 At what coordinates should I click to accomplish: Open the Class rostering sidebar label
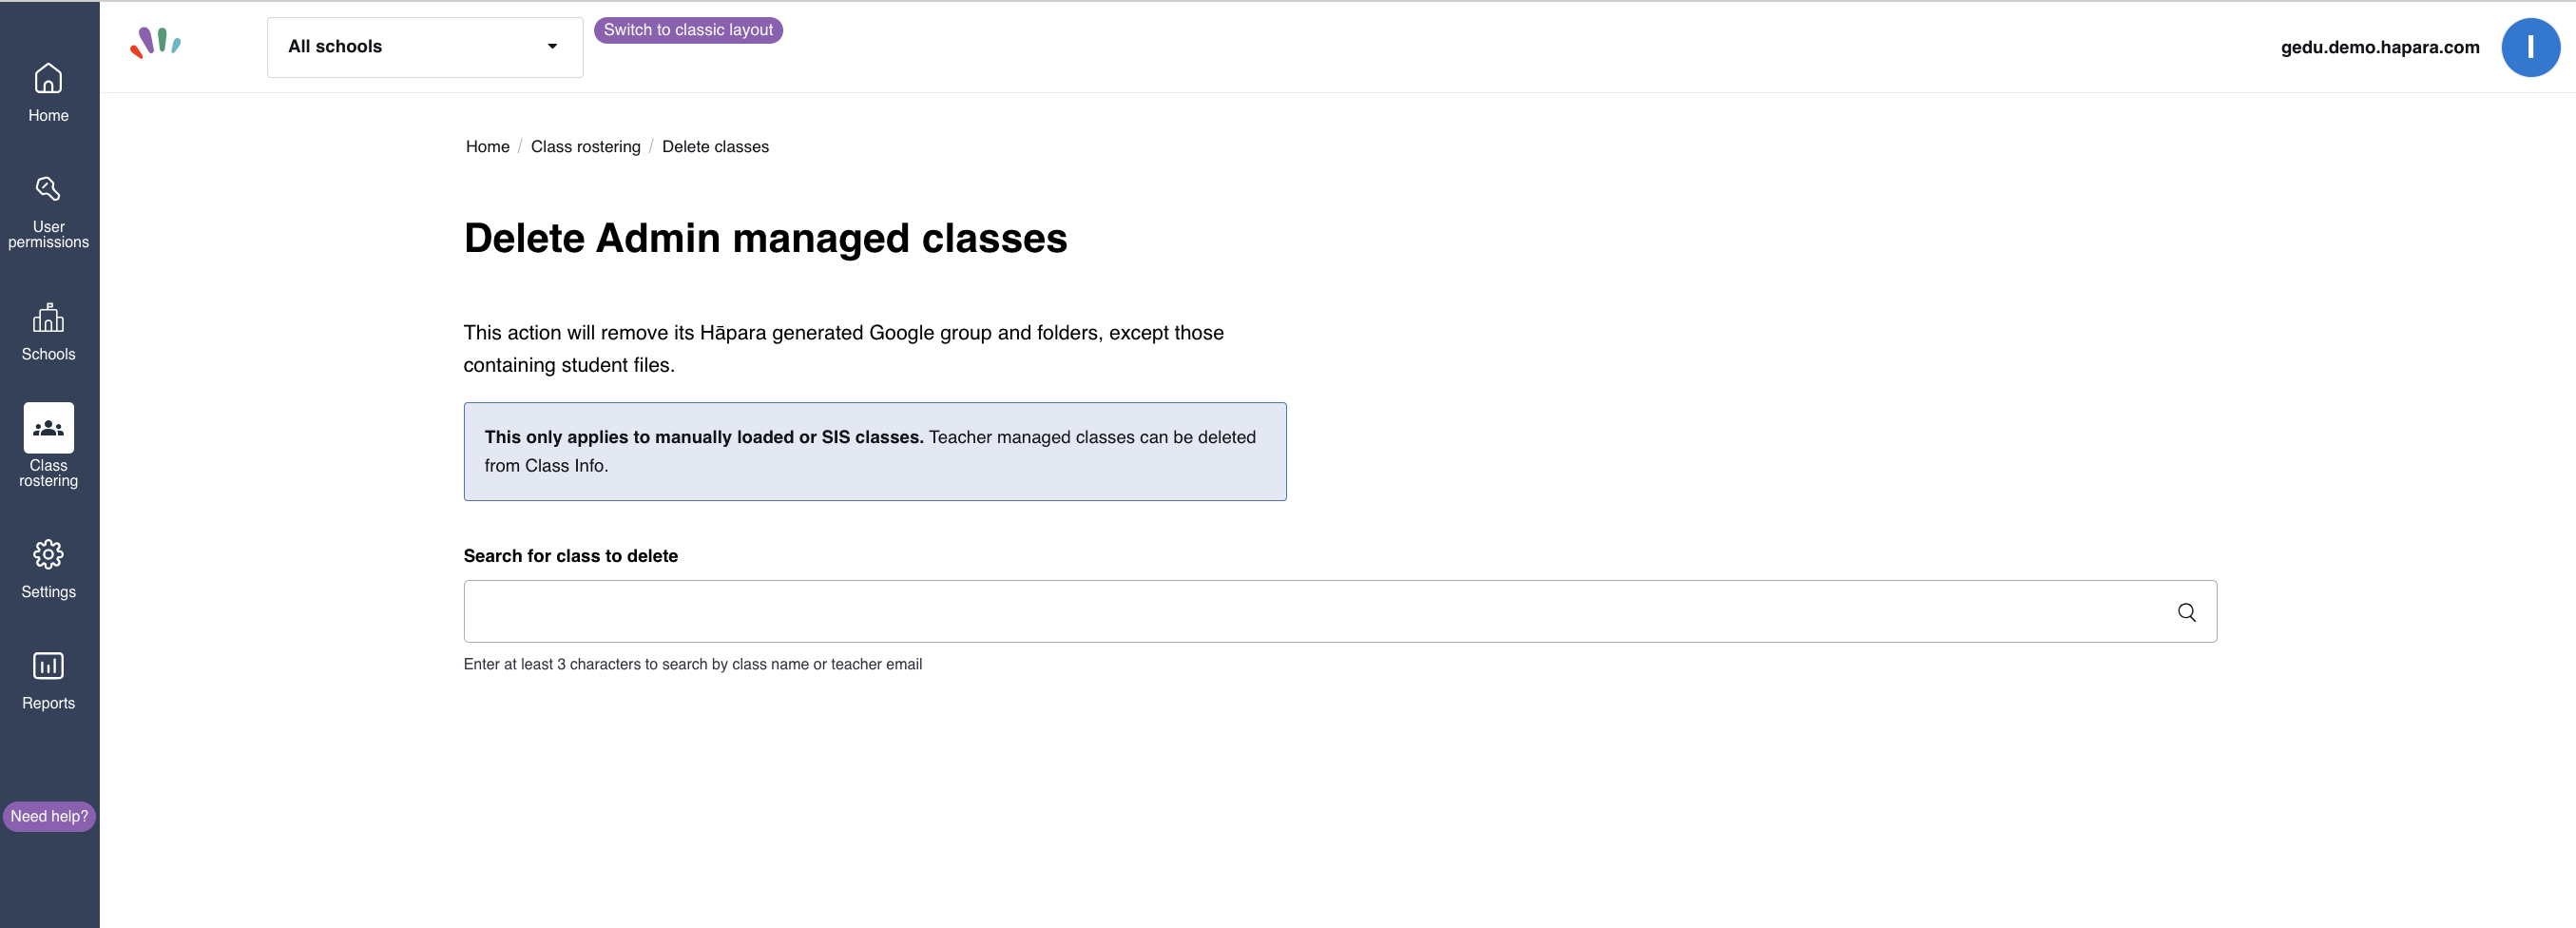(48, 473)
